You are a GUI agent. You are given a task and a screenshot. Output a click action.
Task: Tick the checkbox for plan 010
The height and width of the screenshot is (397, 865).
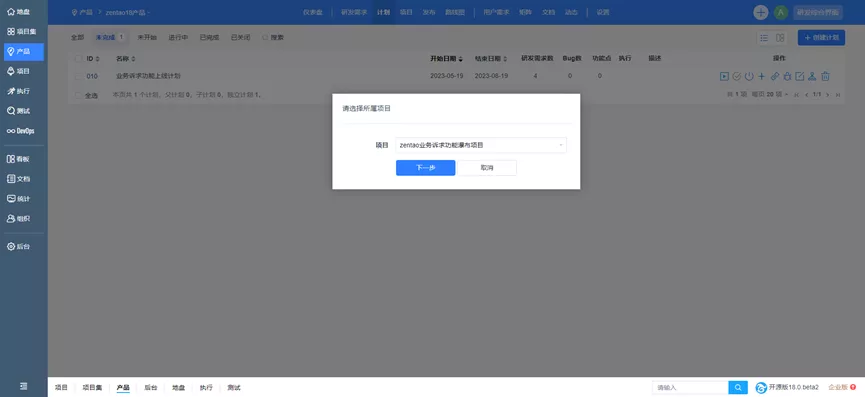point(78,76)
